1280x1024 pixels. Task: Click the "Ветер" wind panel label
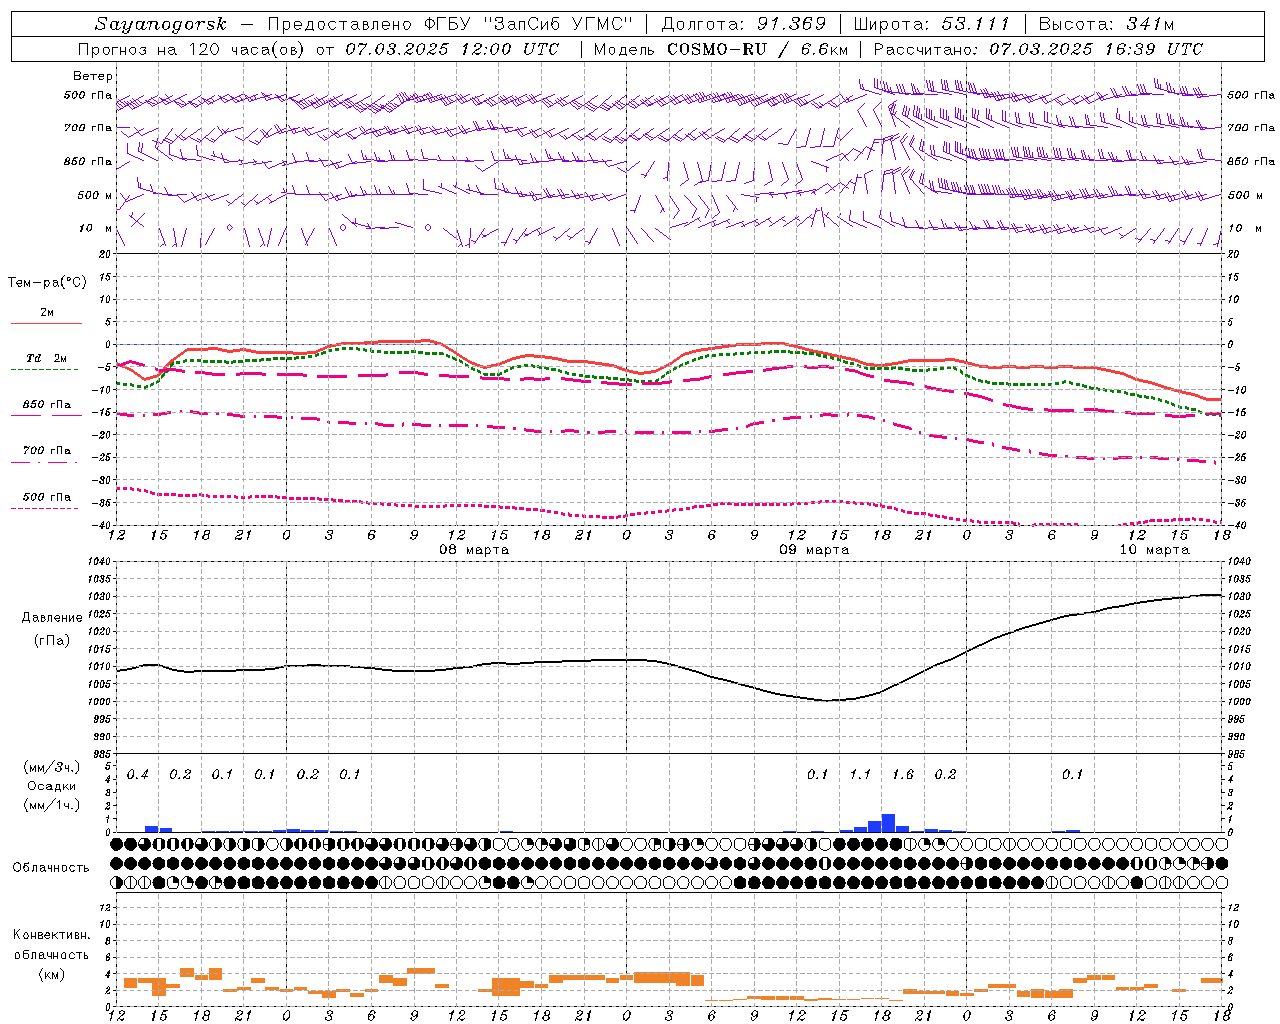tap(93, 76)
